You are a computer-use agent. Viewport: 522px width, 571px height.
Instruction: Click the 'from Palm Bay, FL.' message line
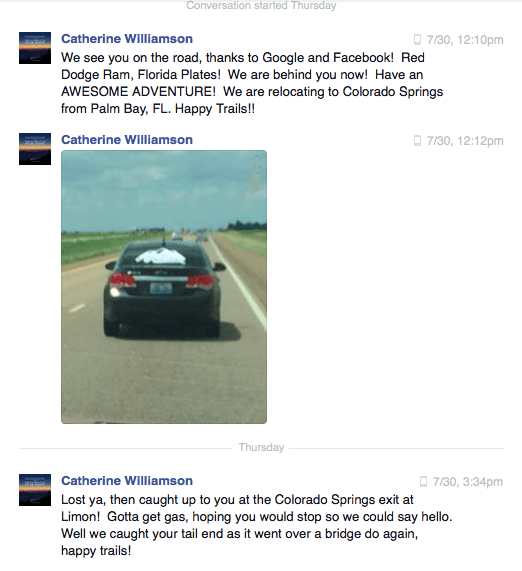tap(158, 109)
